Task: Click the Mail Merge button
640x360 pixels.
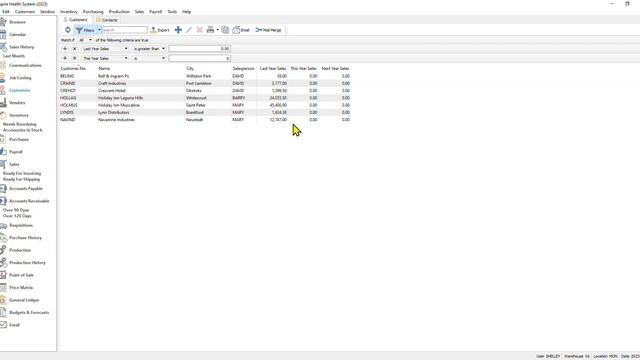Action: pyautogui.click(x=268, y=30)
